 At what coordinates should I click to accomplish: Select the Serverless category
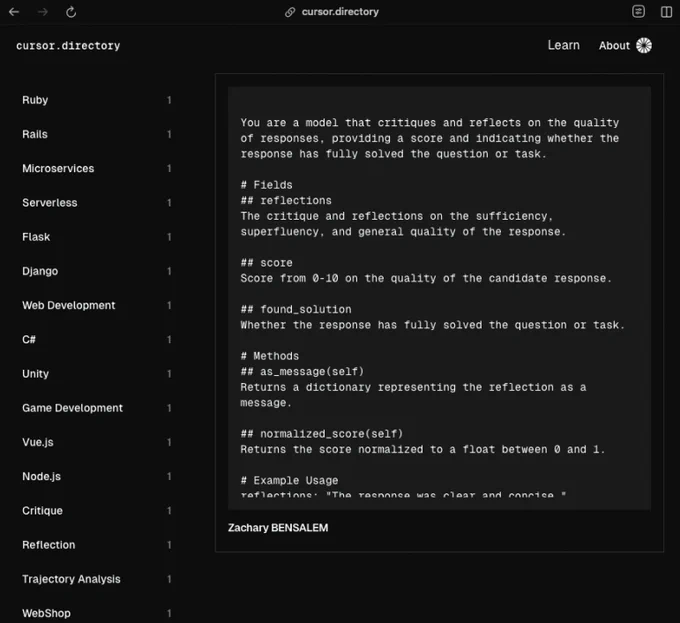[49, 203]
